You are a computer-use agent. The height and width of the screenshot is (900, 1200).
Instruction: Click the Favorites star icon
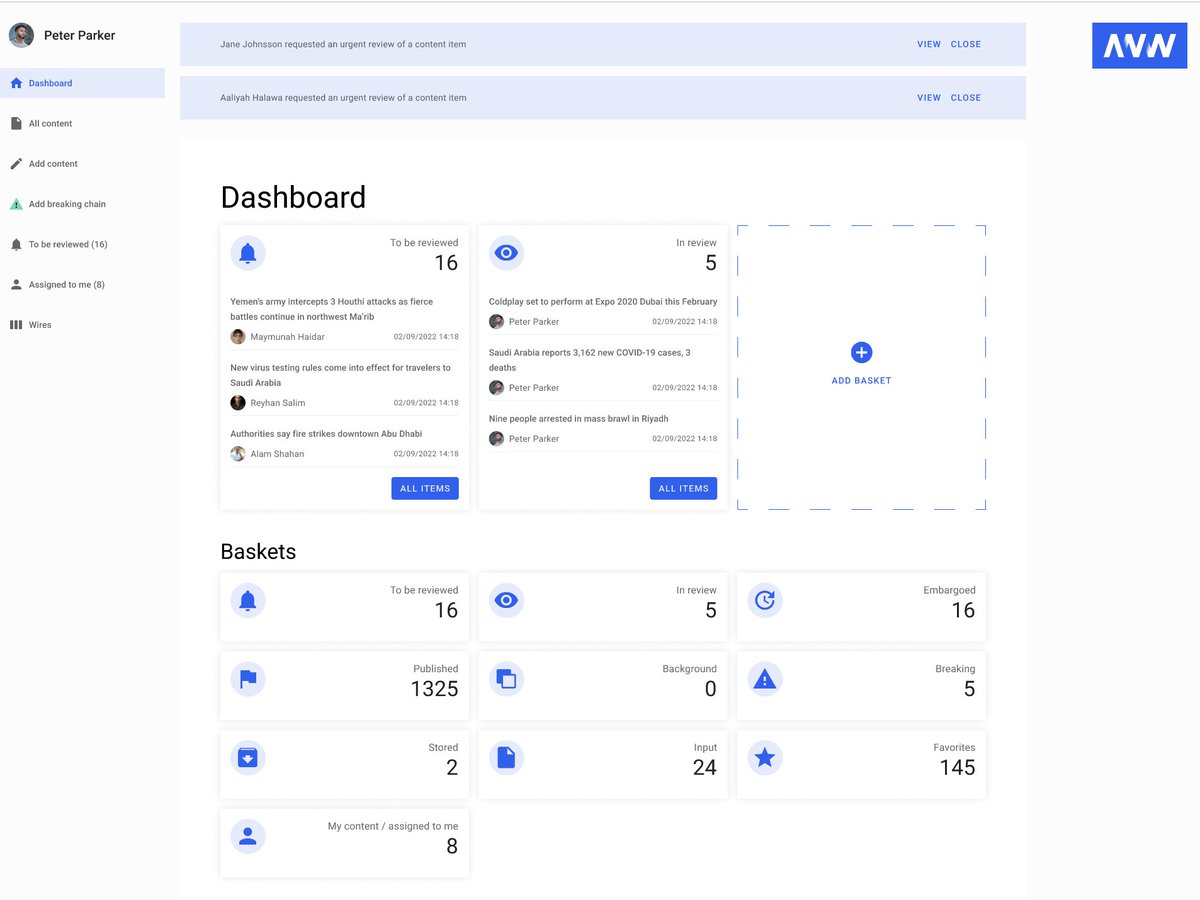[765, 758]
